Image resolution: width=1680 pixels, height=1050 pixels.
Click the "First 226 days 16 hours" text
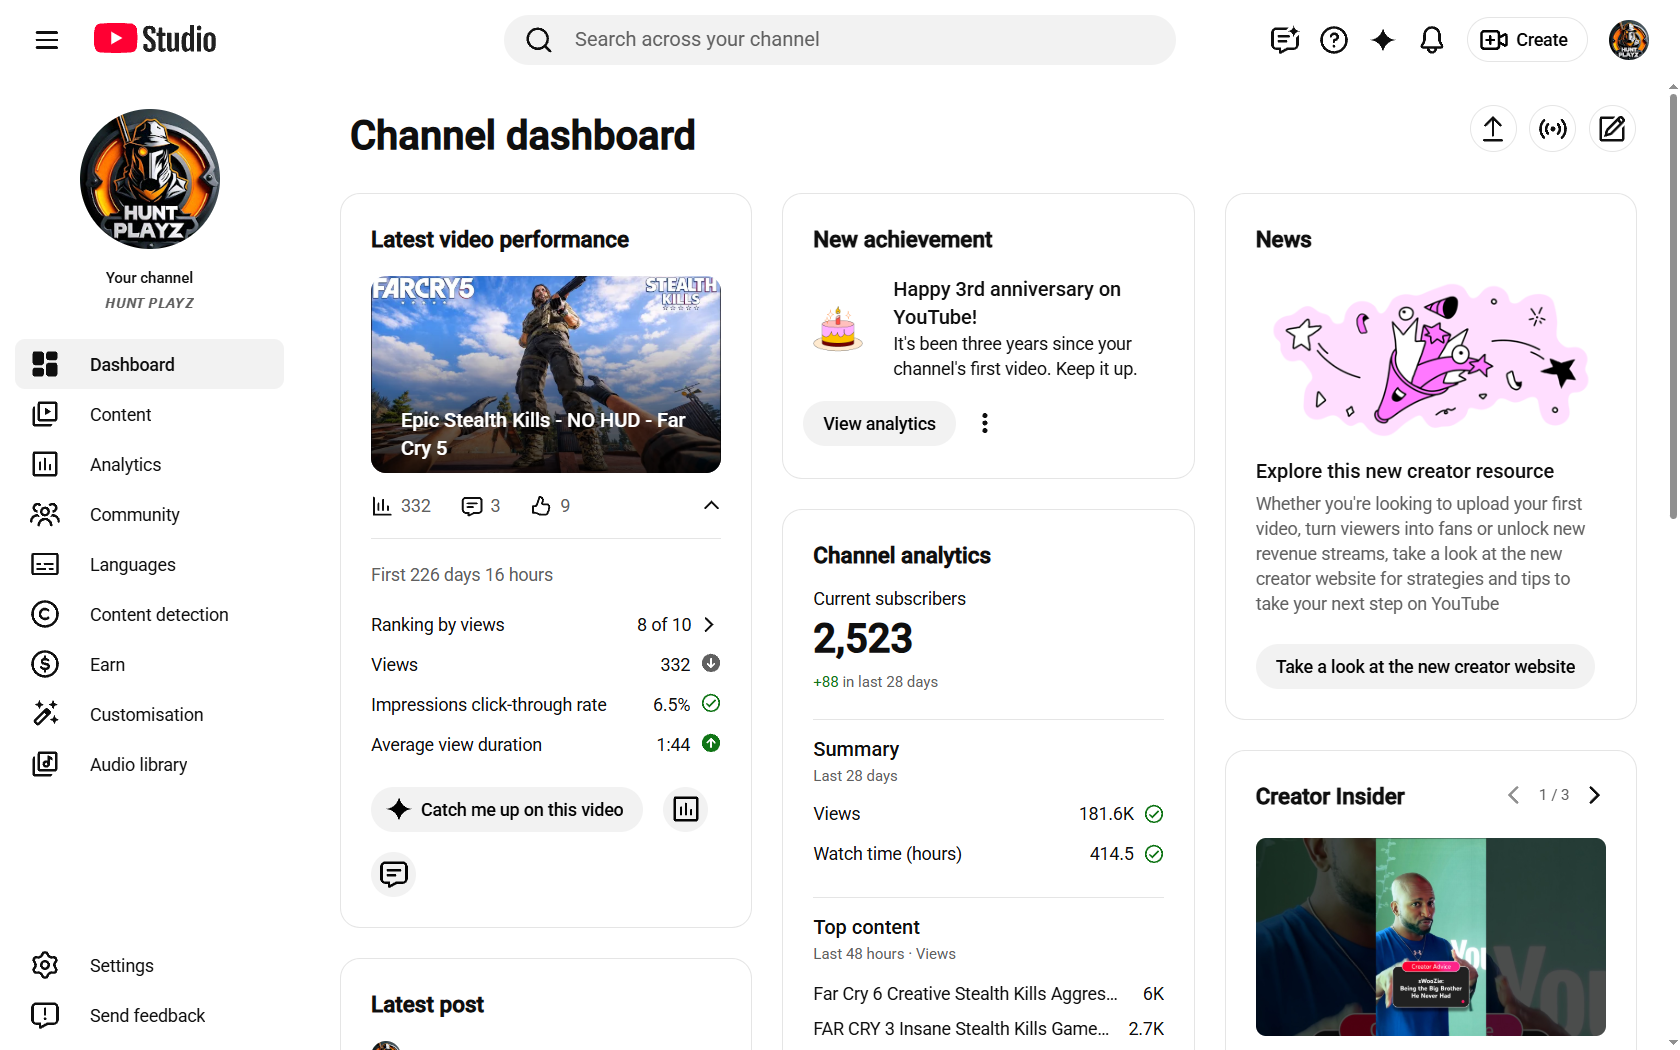tap(462, 574)
